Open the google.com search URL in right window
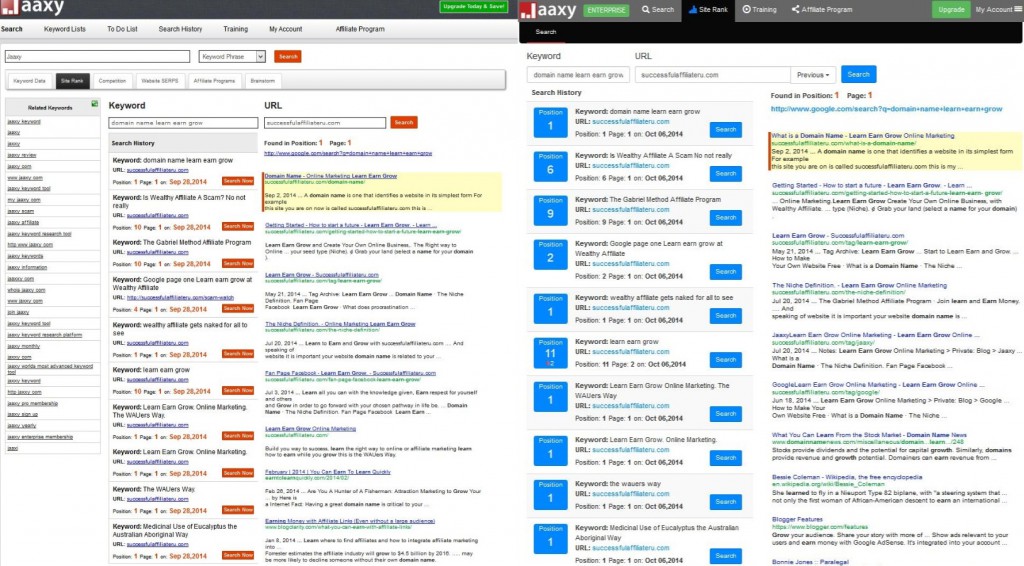Screen dimensions: 1024x566 (886, 109)
